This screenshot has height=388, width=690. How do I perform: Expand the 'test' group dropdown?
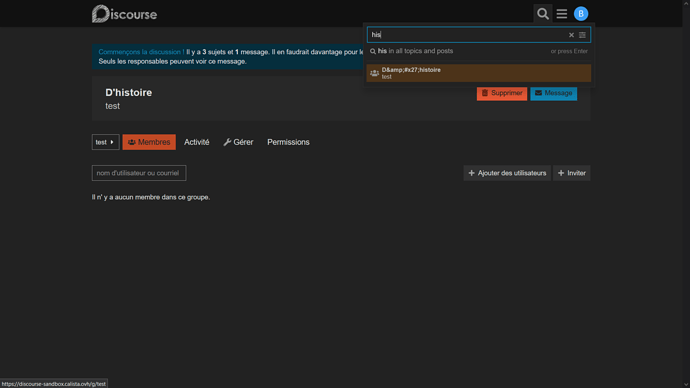(105, 142)
